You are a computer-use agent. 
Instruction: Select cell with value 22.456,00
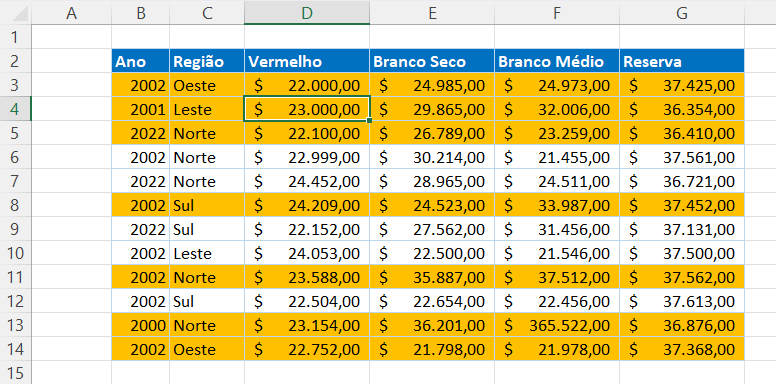[557, 301]
